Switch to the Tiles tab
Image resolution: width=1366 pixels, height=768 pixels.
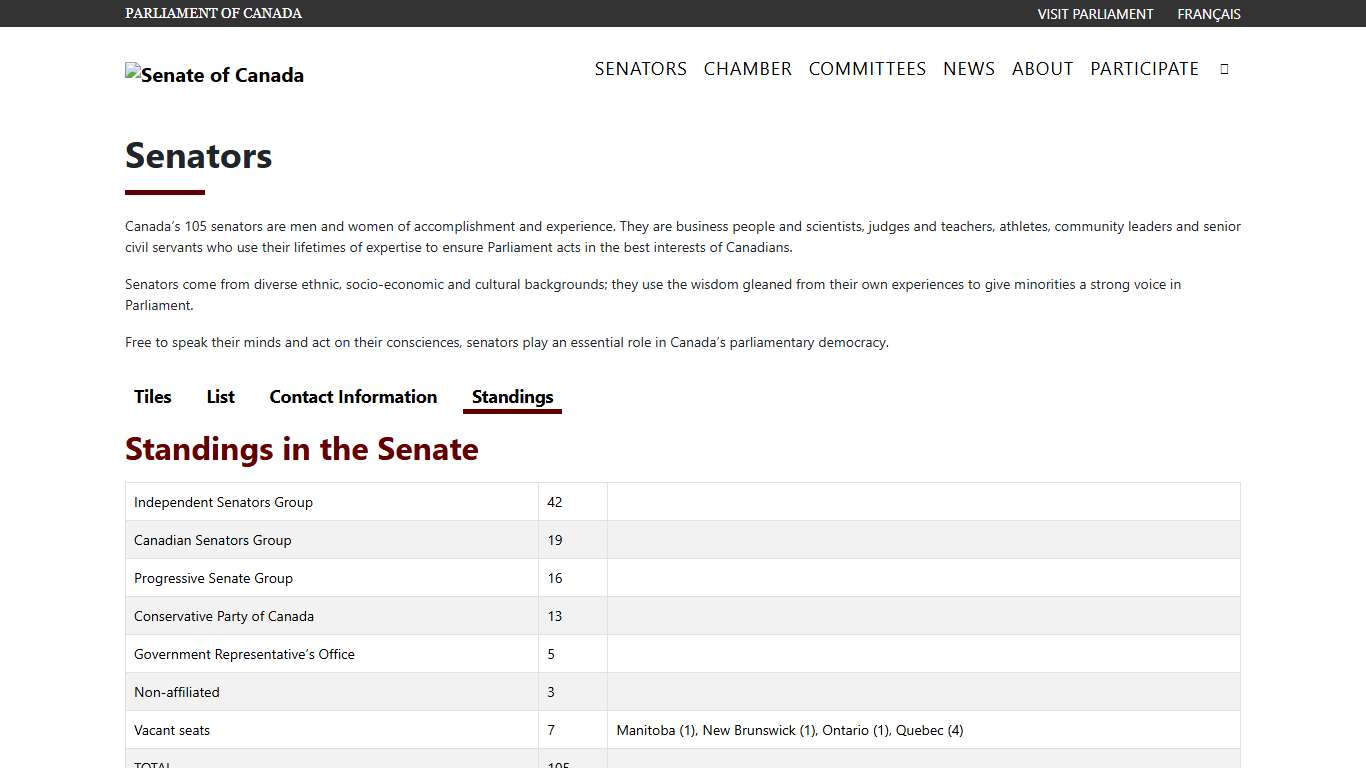click(152, 397)
